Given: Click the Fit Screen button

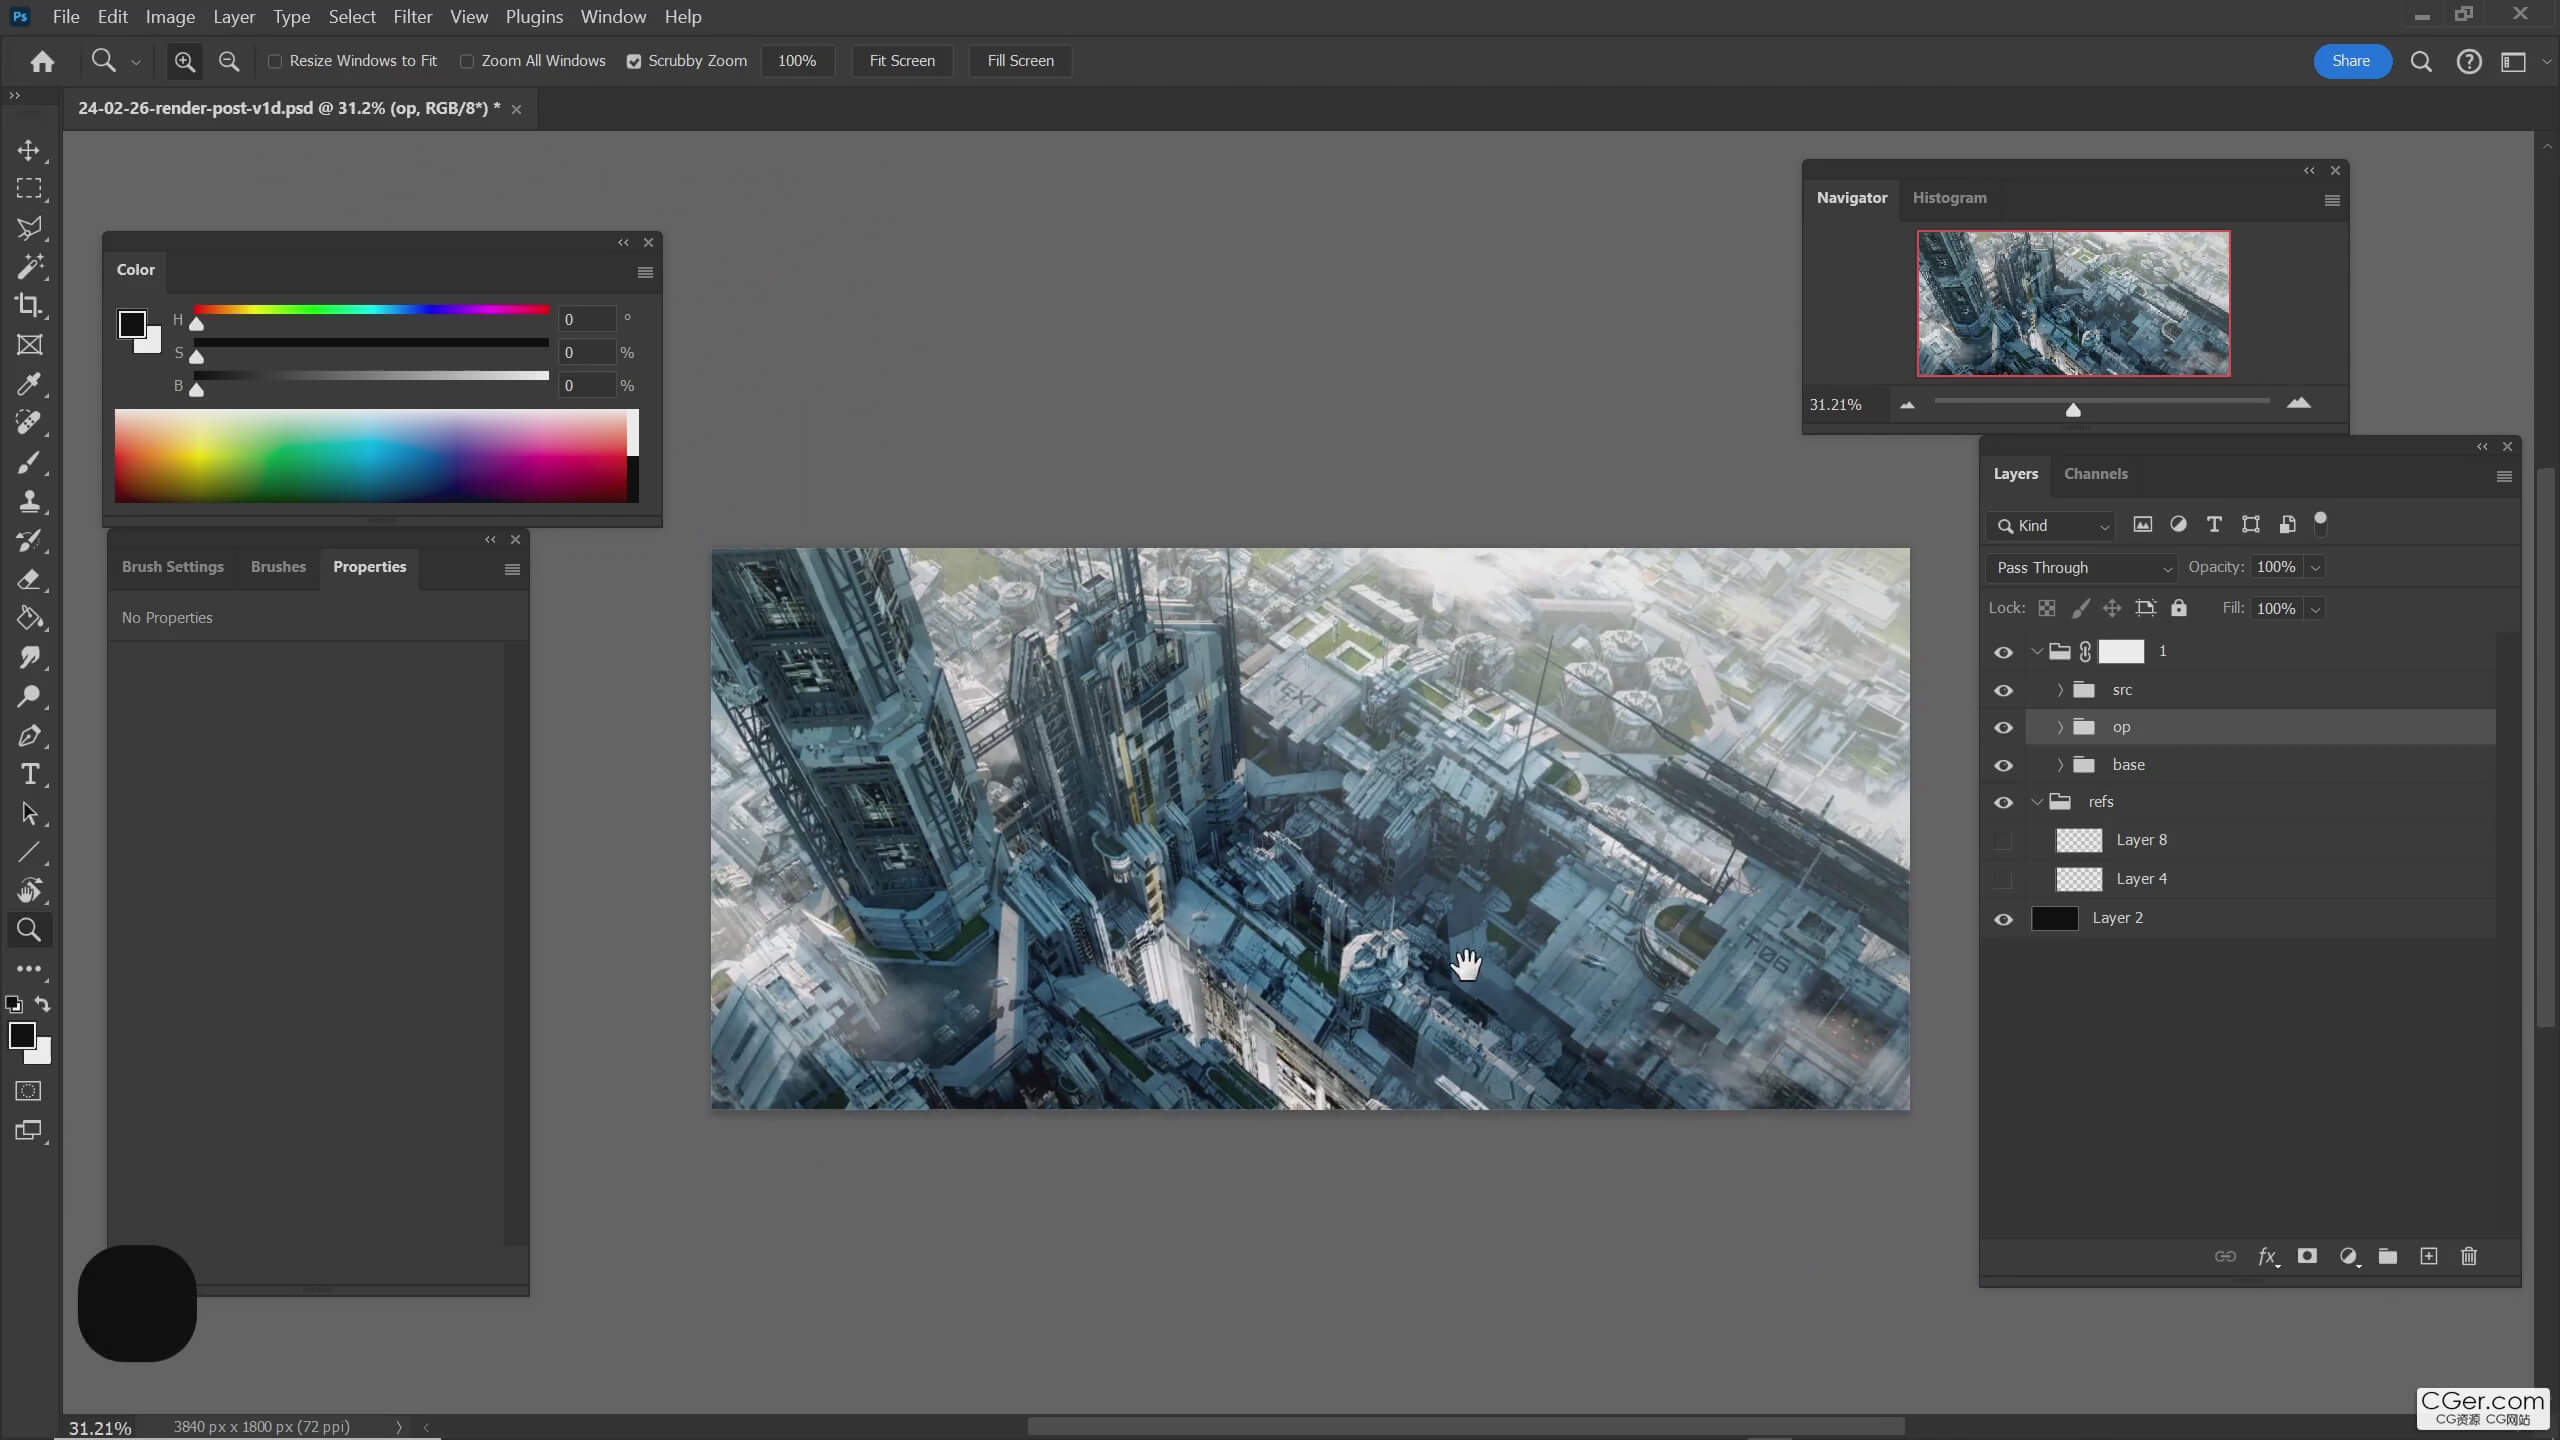Looking at the screenshot, I should click(x=902, y=61).
